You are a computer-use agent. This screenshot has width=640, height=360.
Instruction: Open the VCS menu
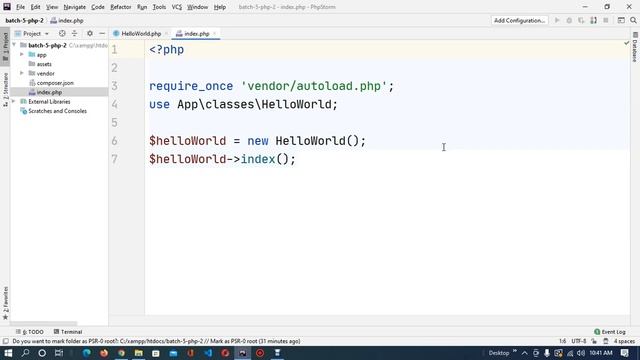coord(176,7)
